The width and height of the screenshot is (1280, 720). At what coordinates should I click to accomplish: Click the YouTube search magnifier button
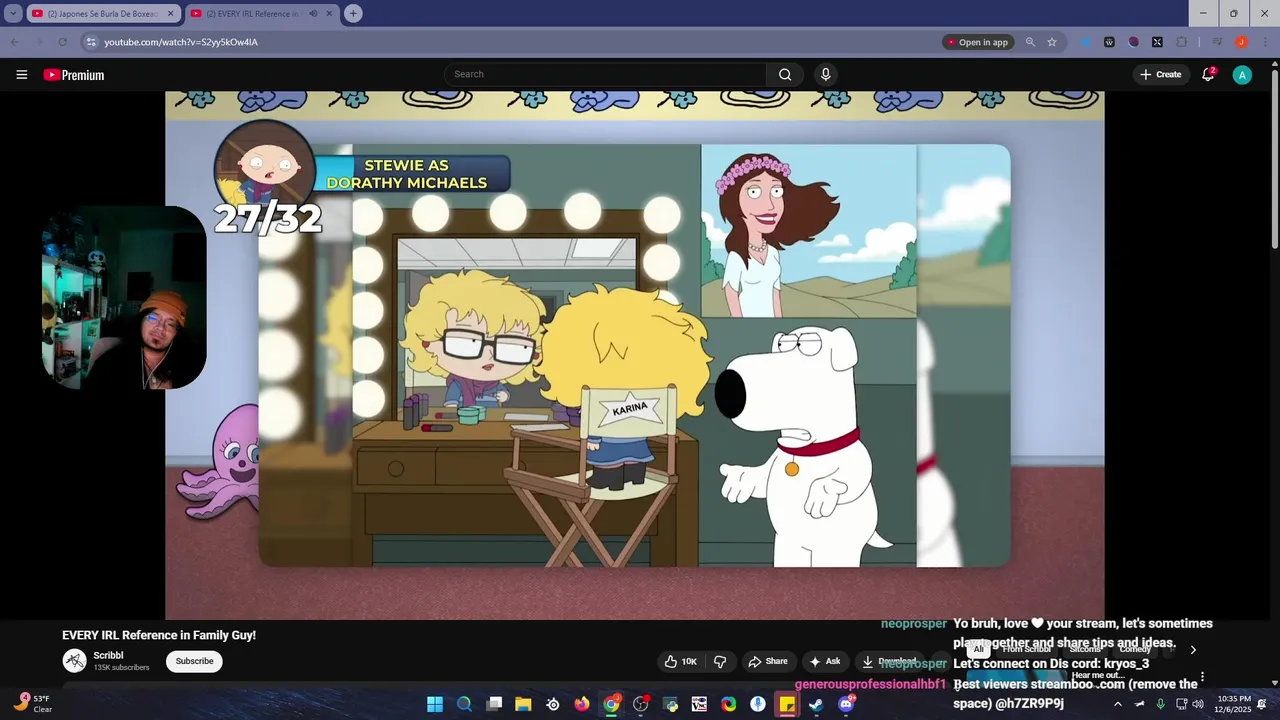(785, 74)
